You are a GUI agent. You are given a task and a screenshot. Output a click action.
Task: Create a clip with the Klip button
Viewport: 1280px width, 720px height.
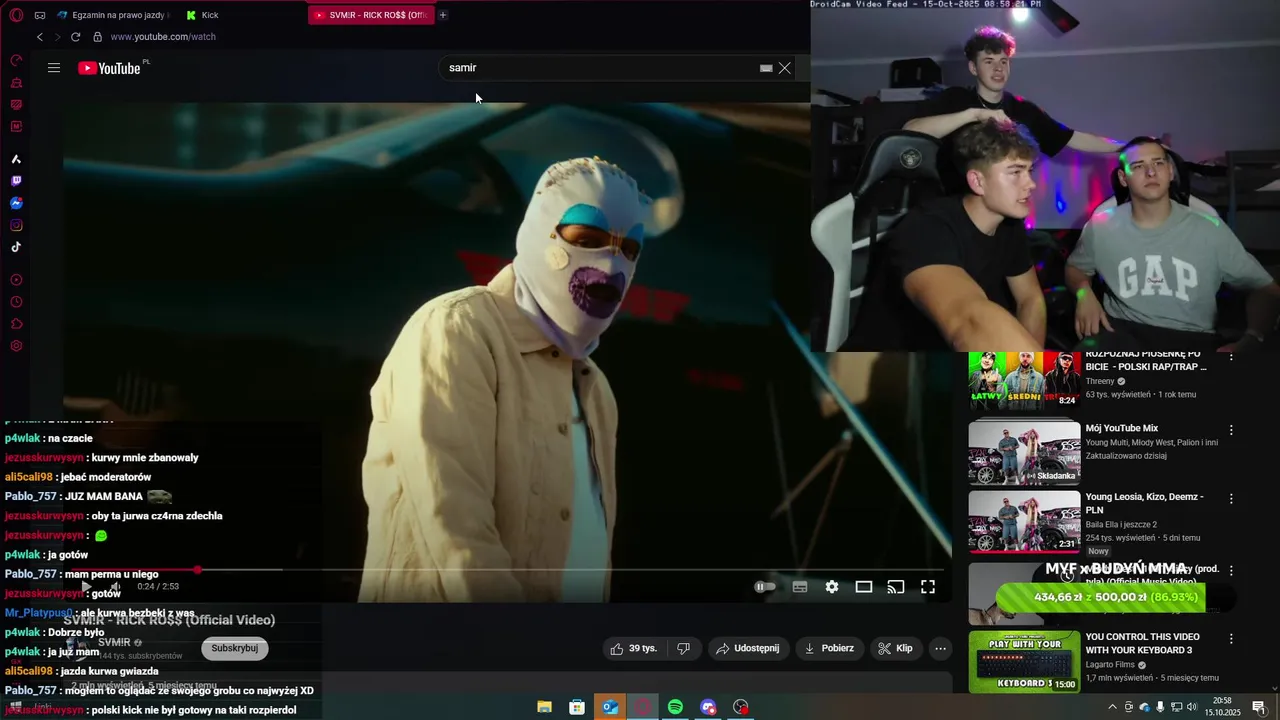pyautogui.click(x=895, y=648)
